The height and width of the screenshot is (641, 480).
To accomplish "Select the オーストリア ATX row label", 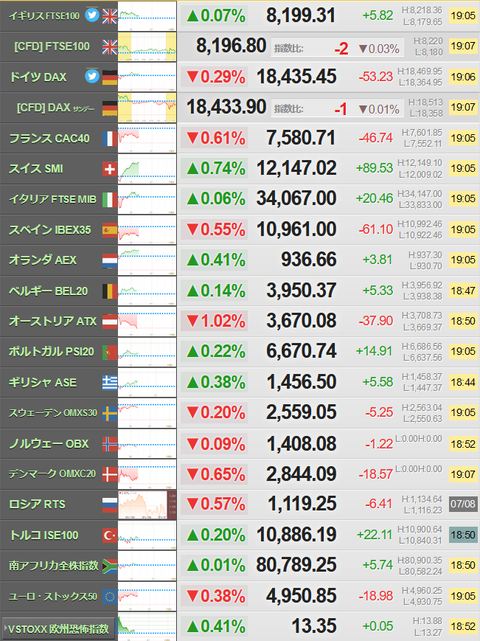I will [x=53, y=321].
